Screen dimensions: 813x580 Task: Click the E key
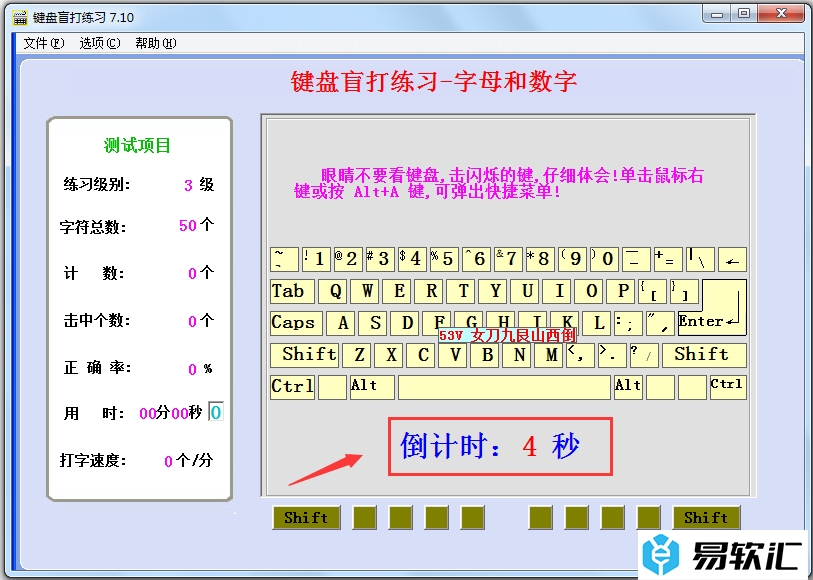[x=397, y=291]
